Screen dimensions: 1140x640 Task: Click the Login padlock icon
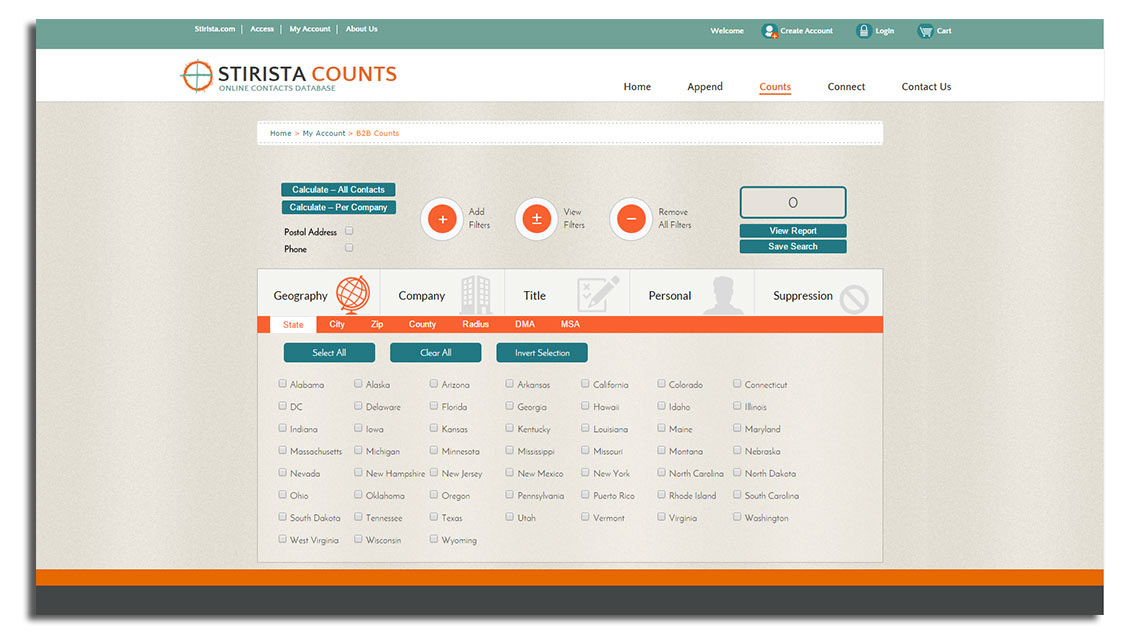[x=863, y=31]
